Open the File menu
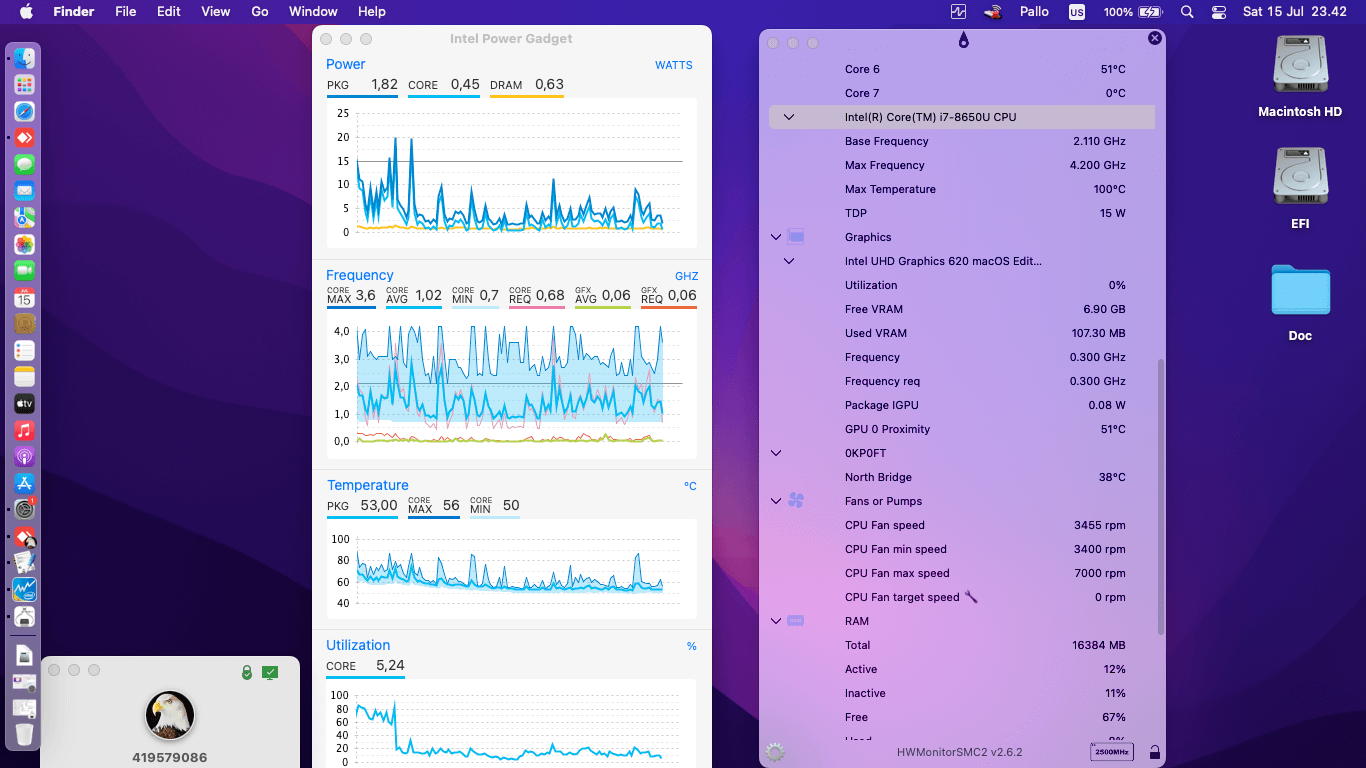The height and width of the screenshot is (768, 1366). [x=125, y=12]
